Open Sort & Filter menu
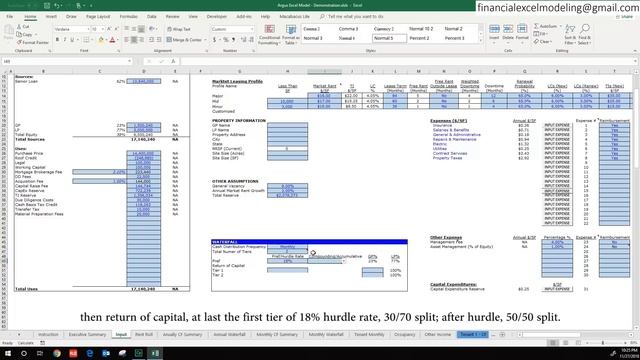 [x=570, y=34]
